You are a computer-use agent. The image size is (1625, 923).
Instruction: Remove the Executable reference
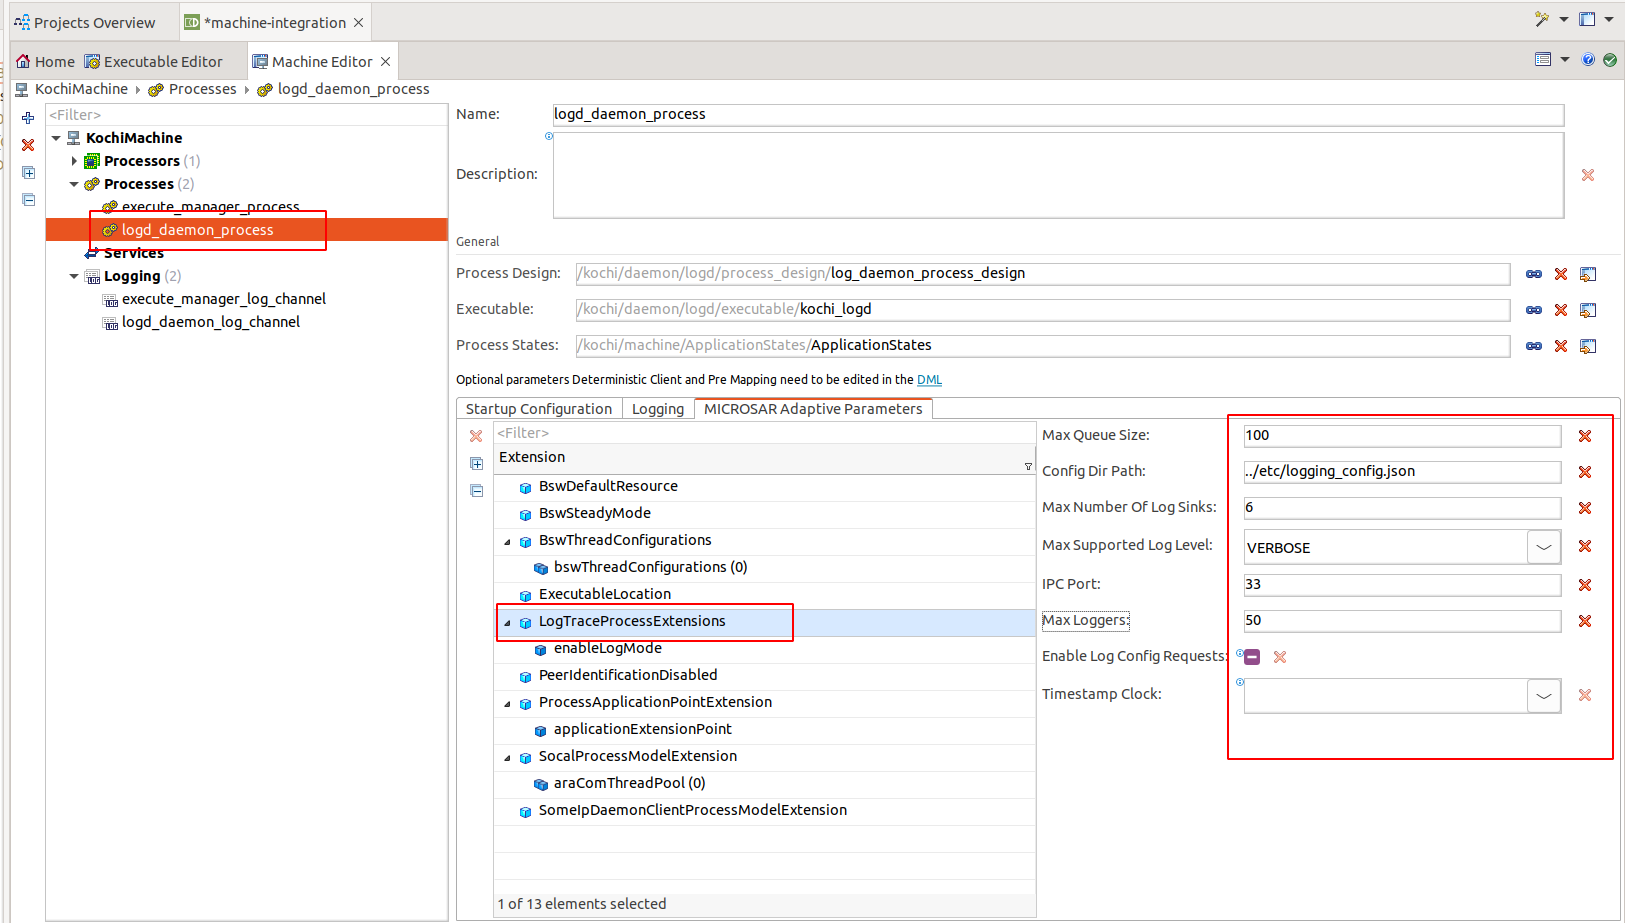point(1561,310)
